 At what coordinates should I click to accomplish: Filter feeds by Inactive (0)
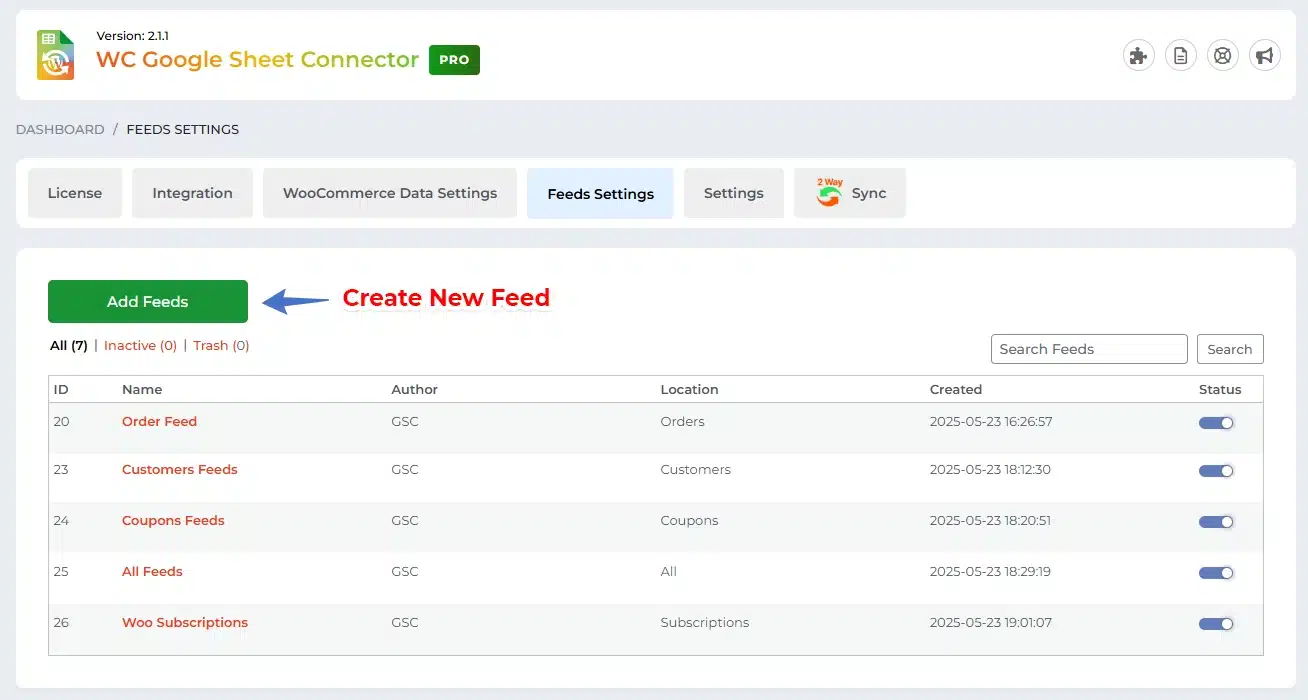coord(140,345)
